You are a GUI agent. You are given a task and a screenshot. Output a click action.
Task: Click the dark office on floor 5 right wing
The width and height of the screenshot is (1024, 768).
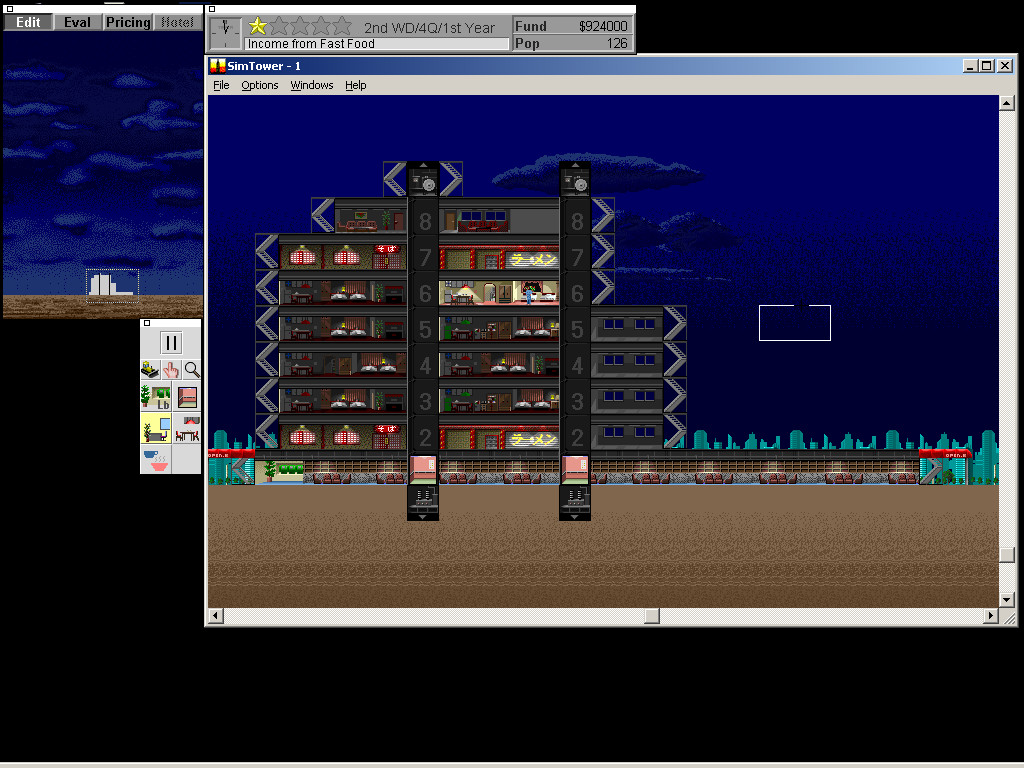click(627, 327)
